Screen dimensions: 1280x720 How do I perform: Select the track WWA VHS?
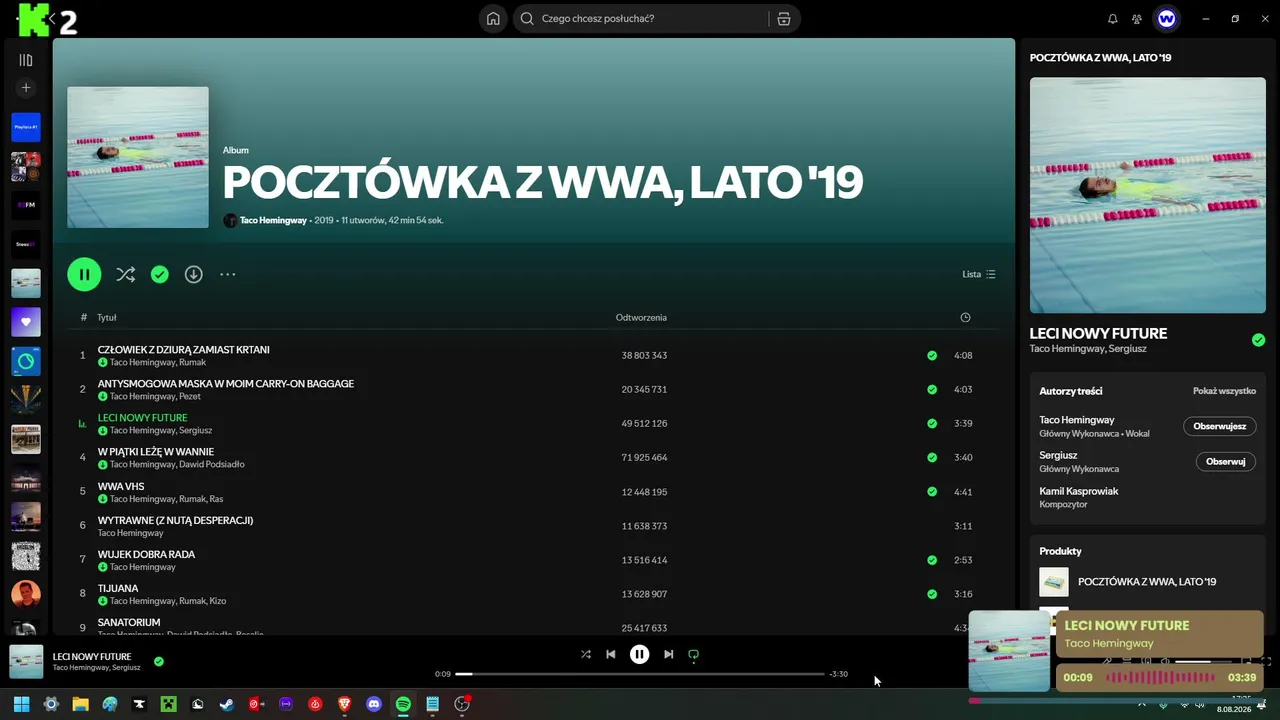[121, 486]
